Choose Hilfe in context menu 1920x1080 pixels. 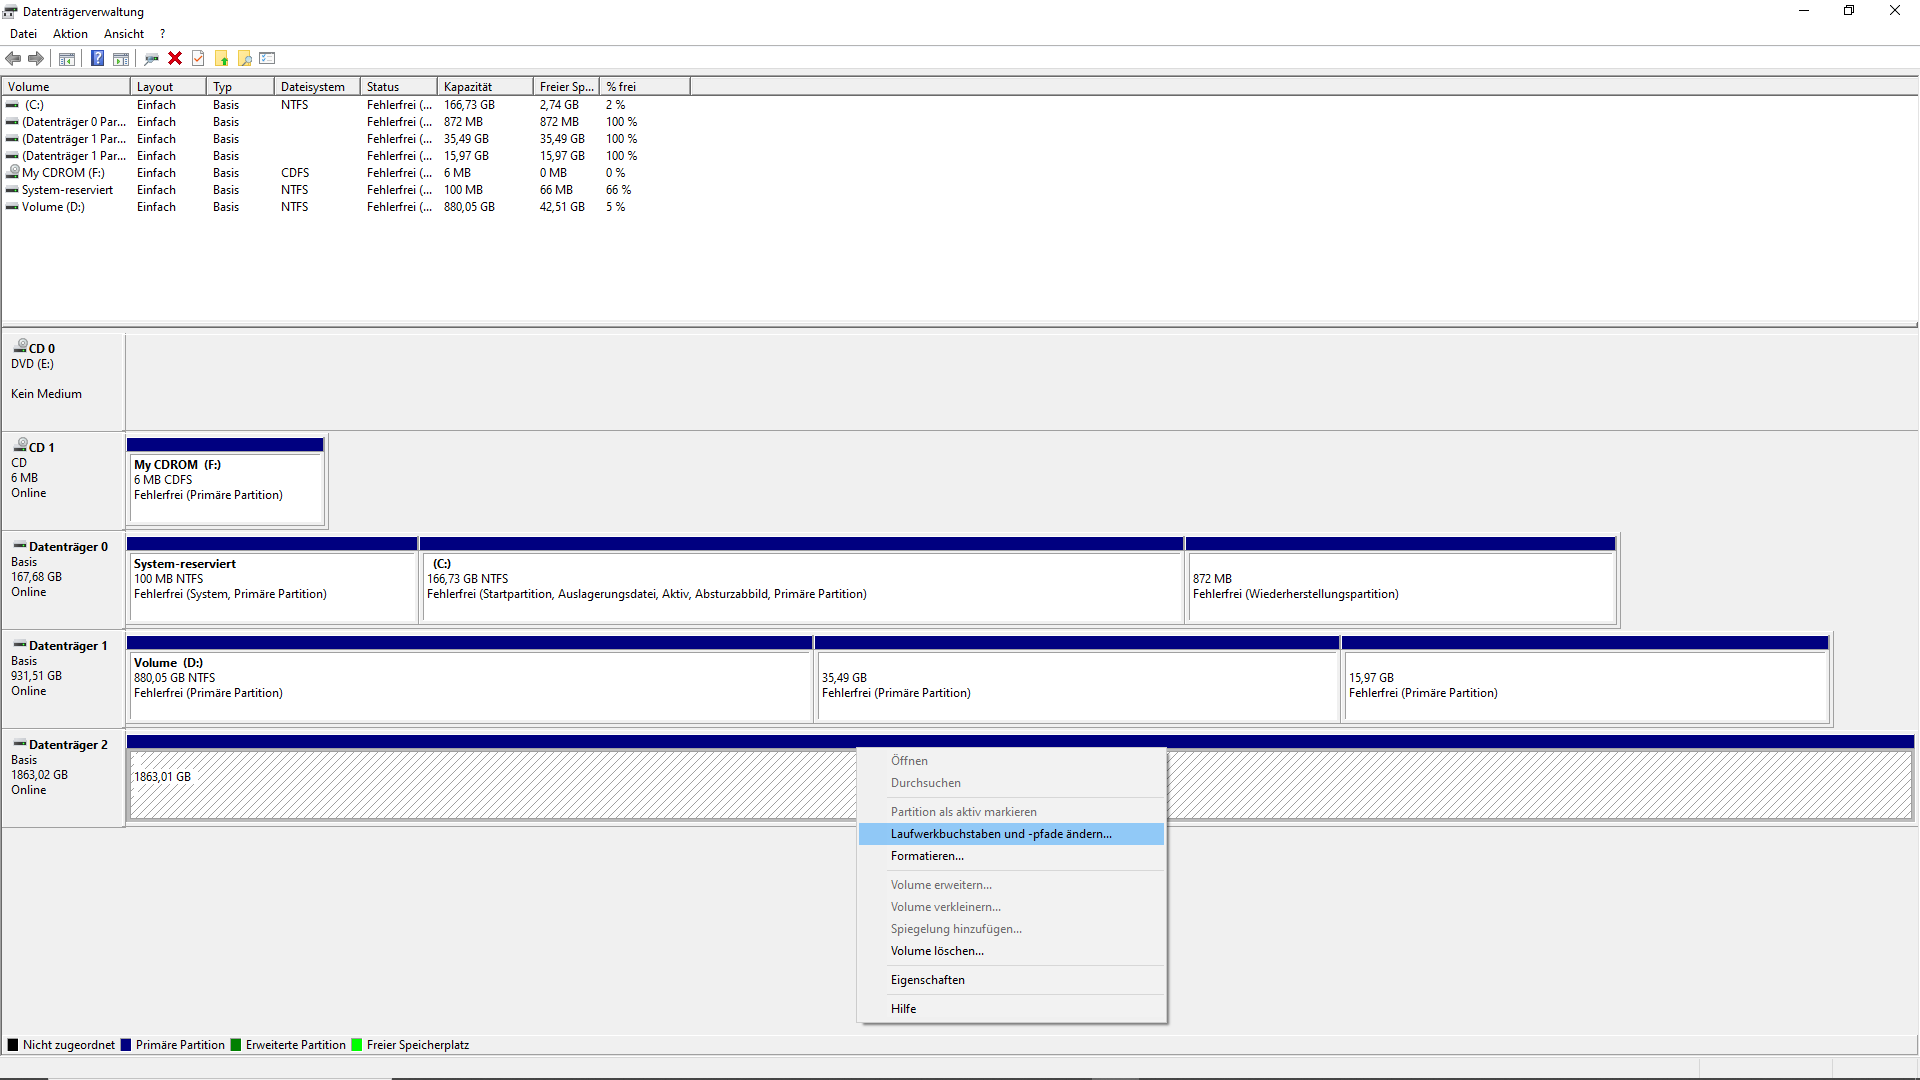[1011, 1009]
